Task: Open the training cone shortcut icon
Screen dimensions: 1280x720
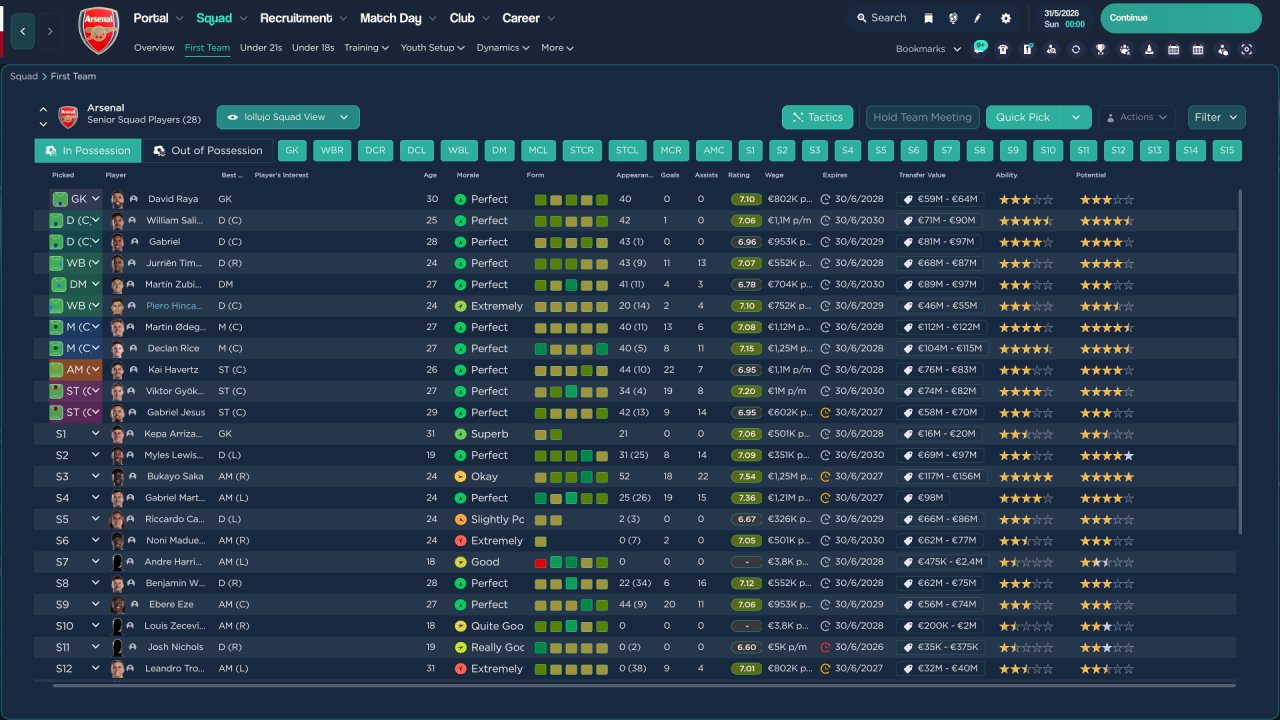Action: click(1149, 49)
